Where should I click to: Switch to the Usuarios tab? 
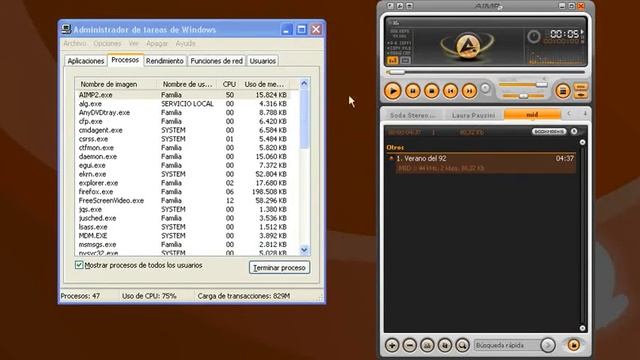coord(262,61)
